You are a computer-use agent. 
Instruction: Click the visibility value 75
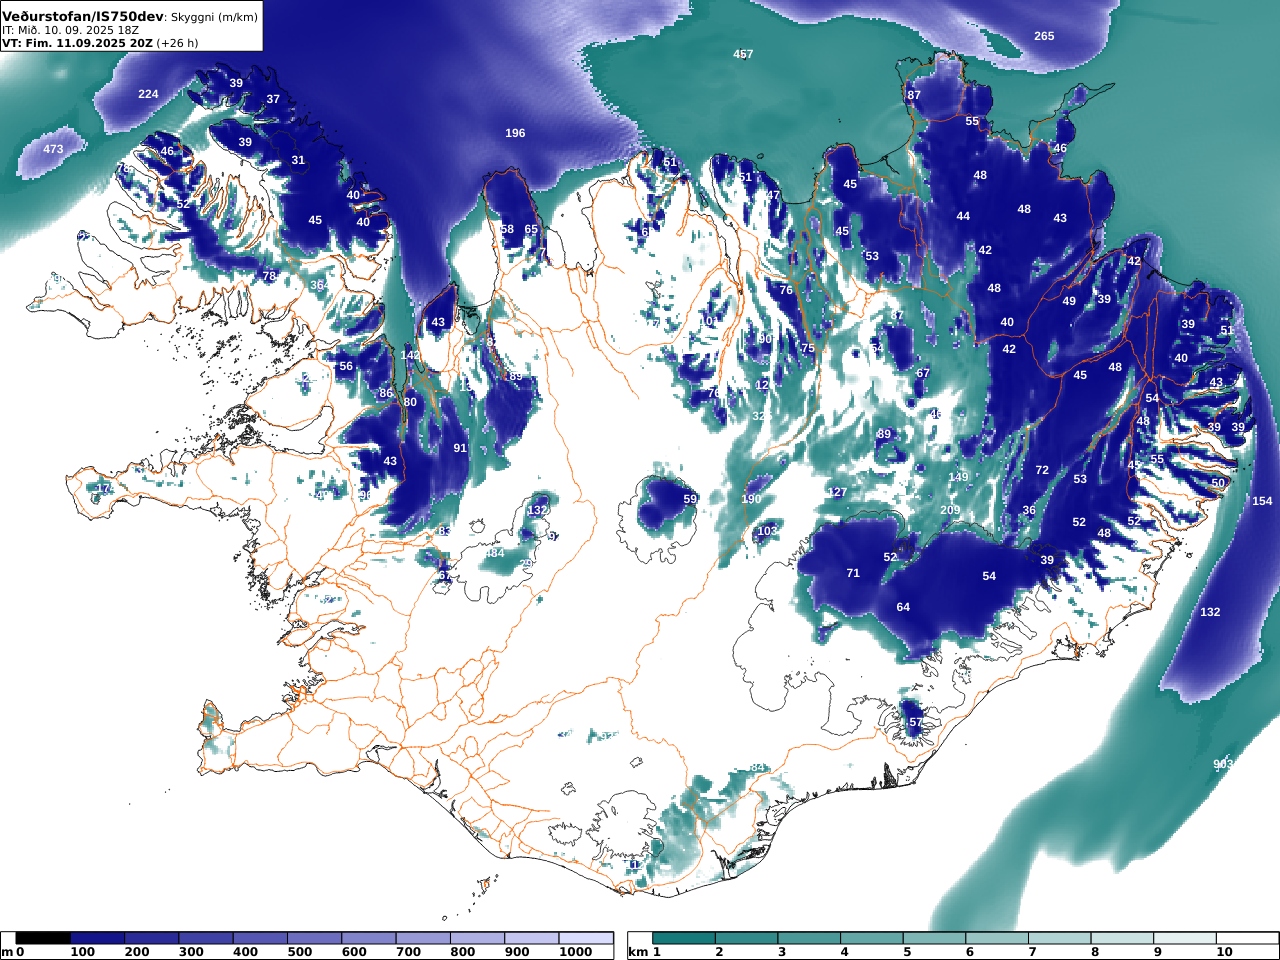pyautogui.click(x=808, y=348)
